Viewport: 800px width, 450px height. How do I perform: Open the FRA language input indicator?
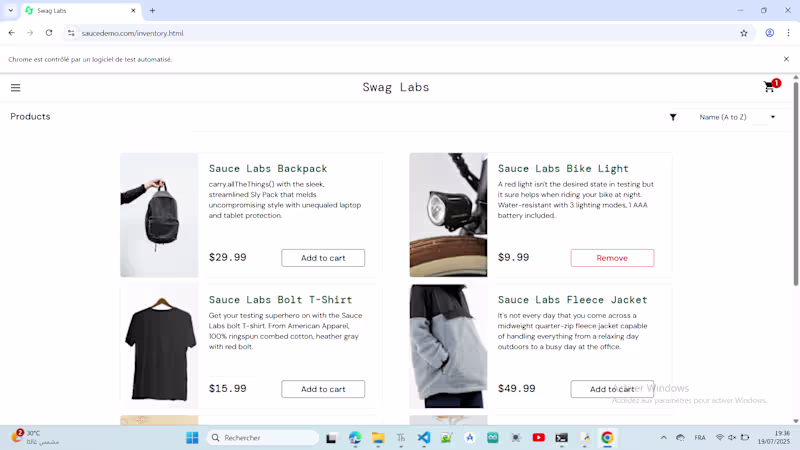click(x=700, y=438)
